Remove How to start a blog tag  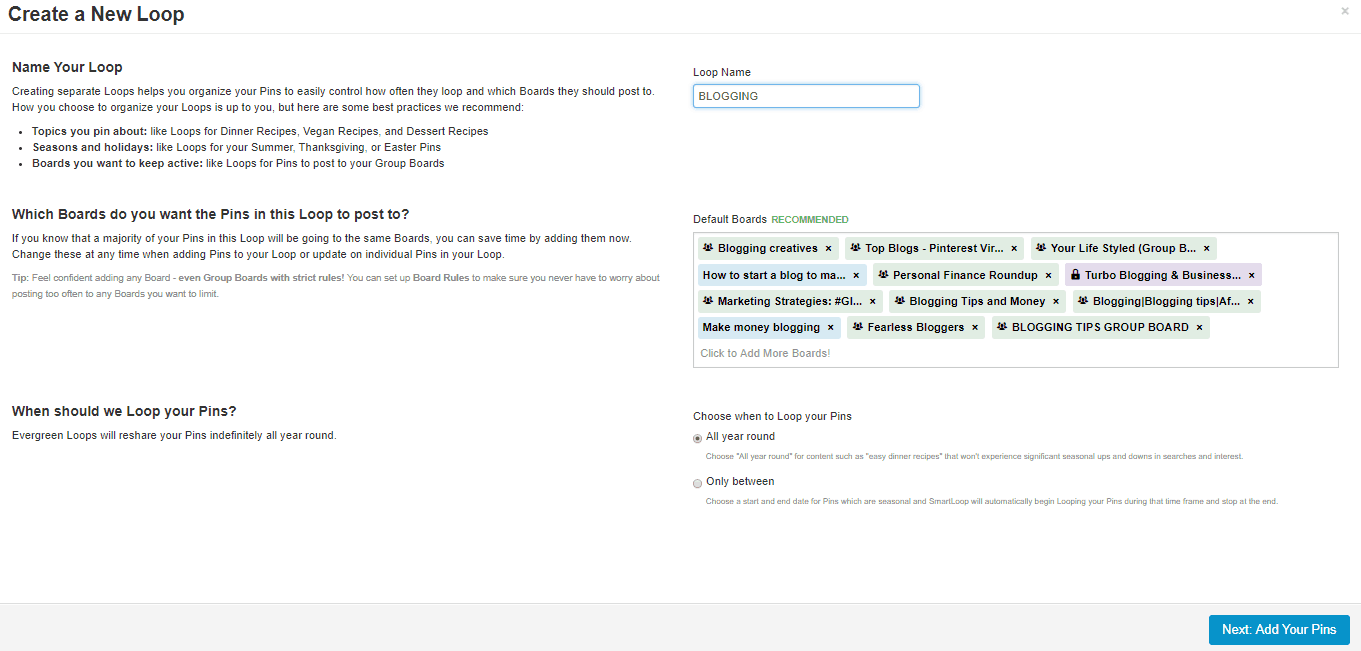(x=856, y=275)
